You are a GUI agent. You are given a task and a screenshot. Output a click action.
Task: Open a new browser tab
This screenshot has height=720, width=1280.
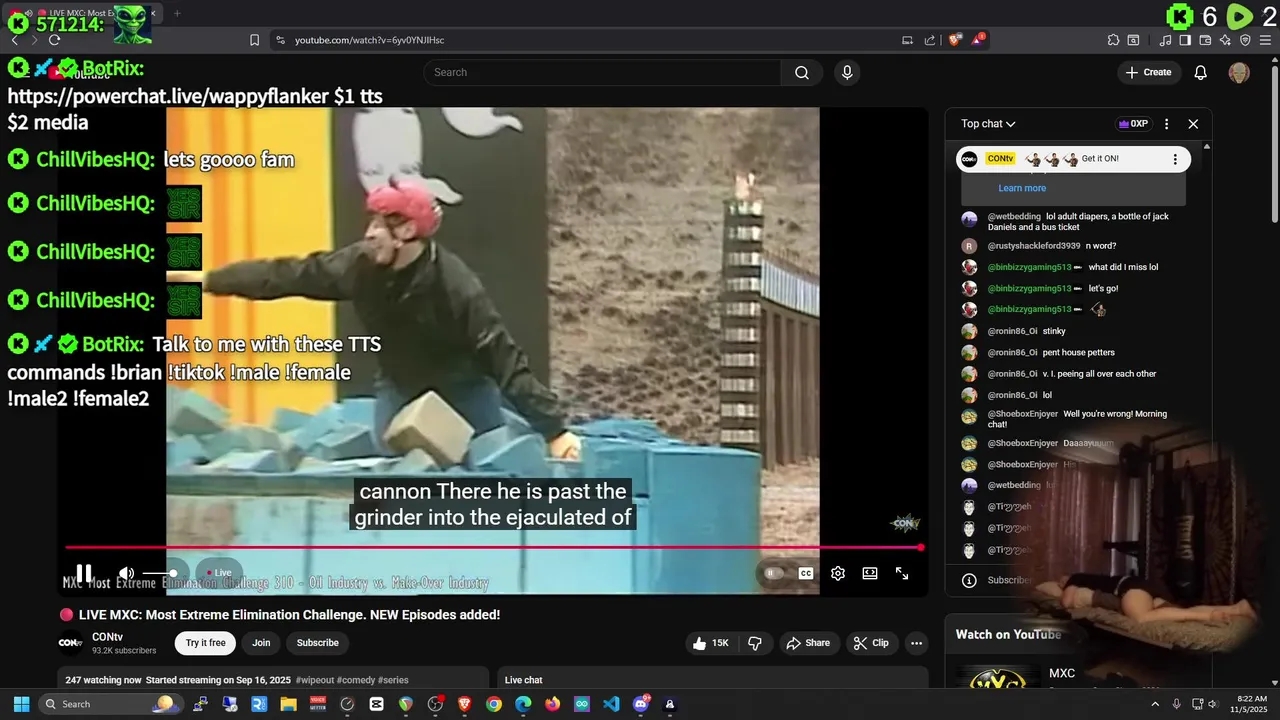[x=177, y=13]
